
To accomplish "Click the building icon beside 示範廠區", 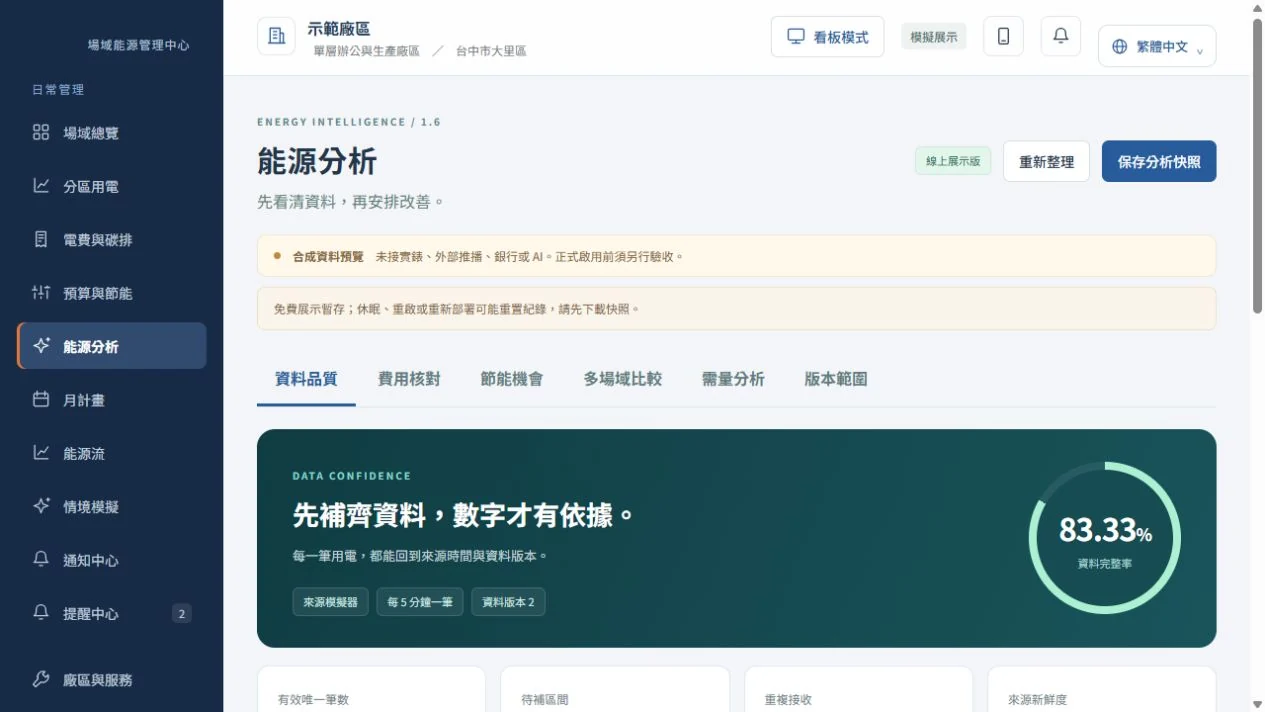I will point(276,36).
